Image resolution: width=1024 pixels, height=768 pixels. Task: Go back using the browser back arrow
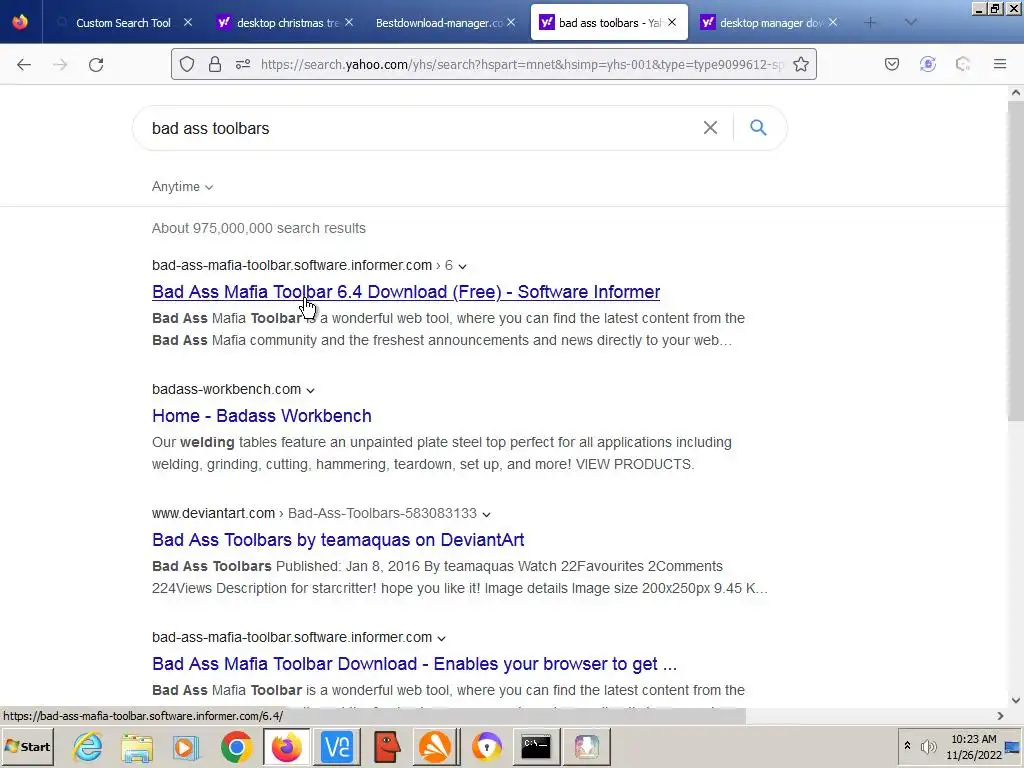pos(24,64)
